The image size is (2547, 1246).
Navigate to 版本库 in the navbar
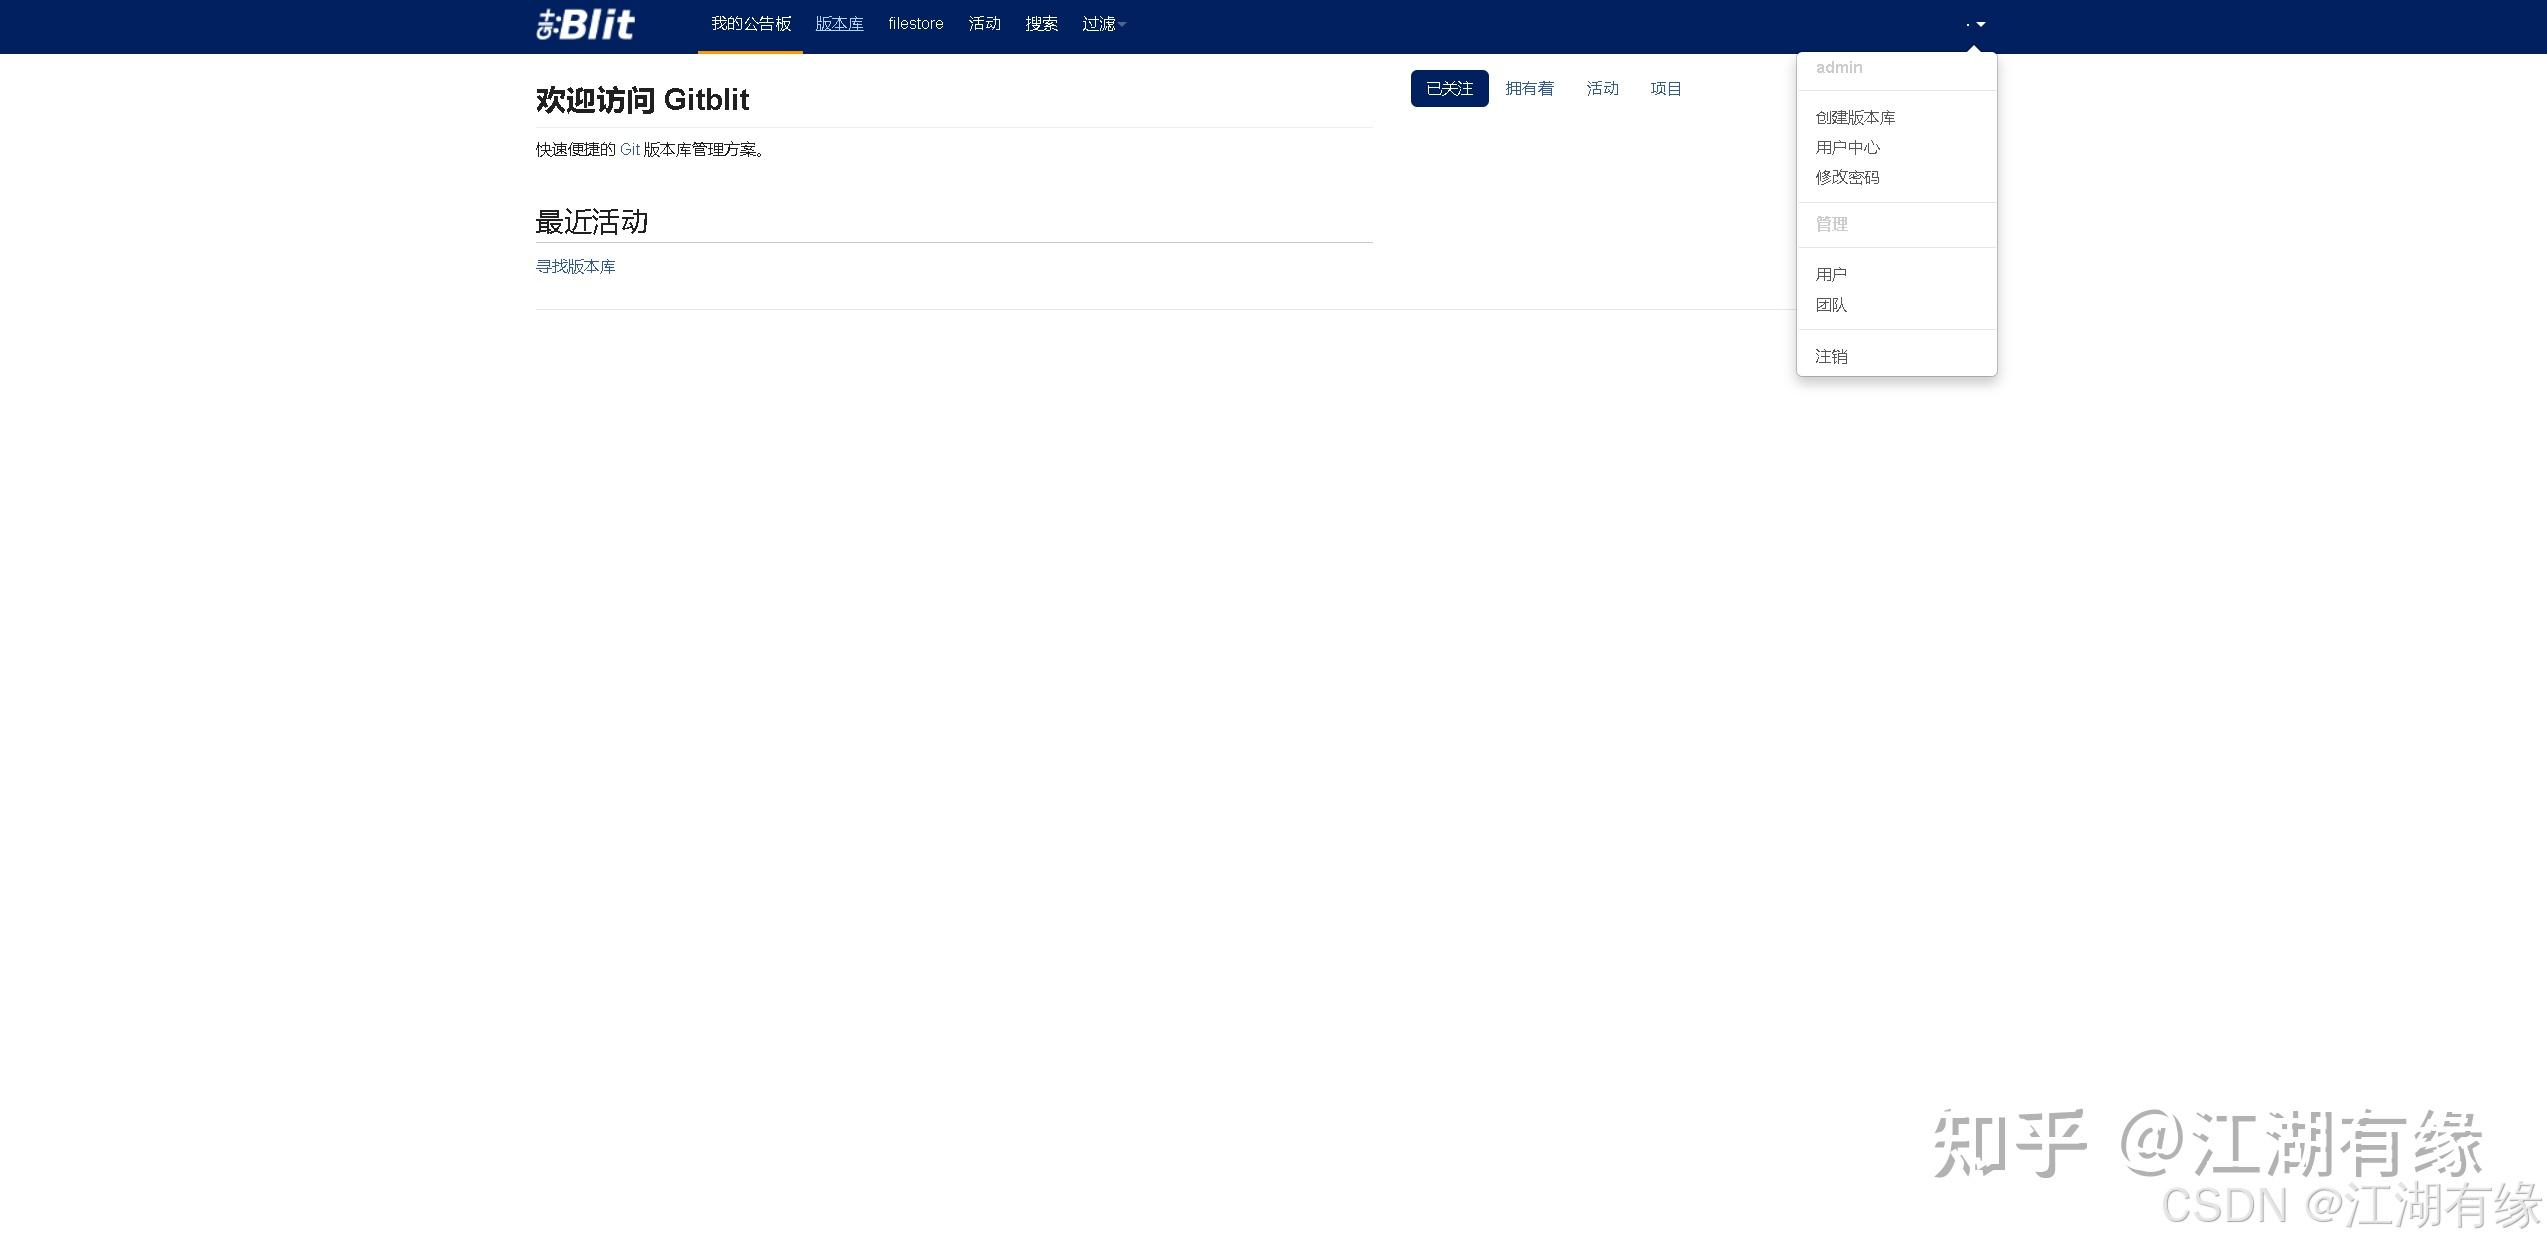[839, 23]
